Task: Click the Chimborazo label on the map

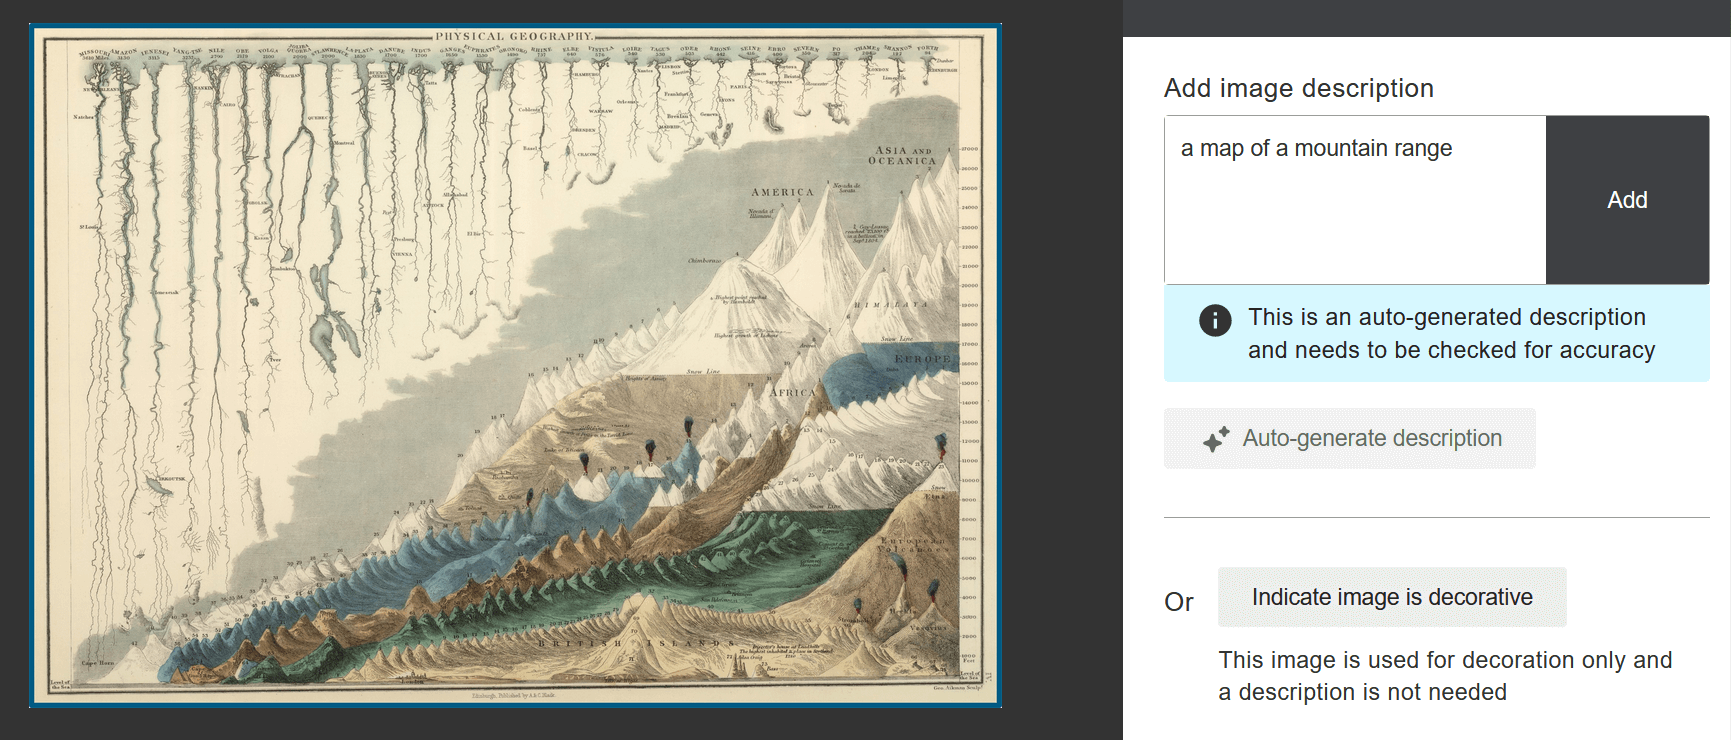Action: click(704, 261)
